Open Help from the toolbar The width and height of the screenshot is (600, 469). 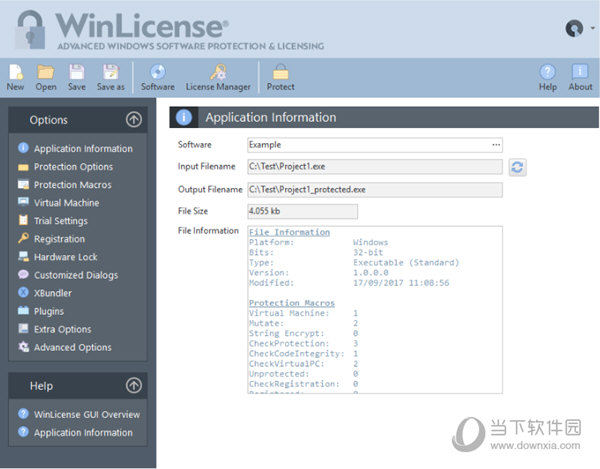tap(548, 77)
